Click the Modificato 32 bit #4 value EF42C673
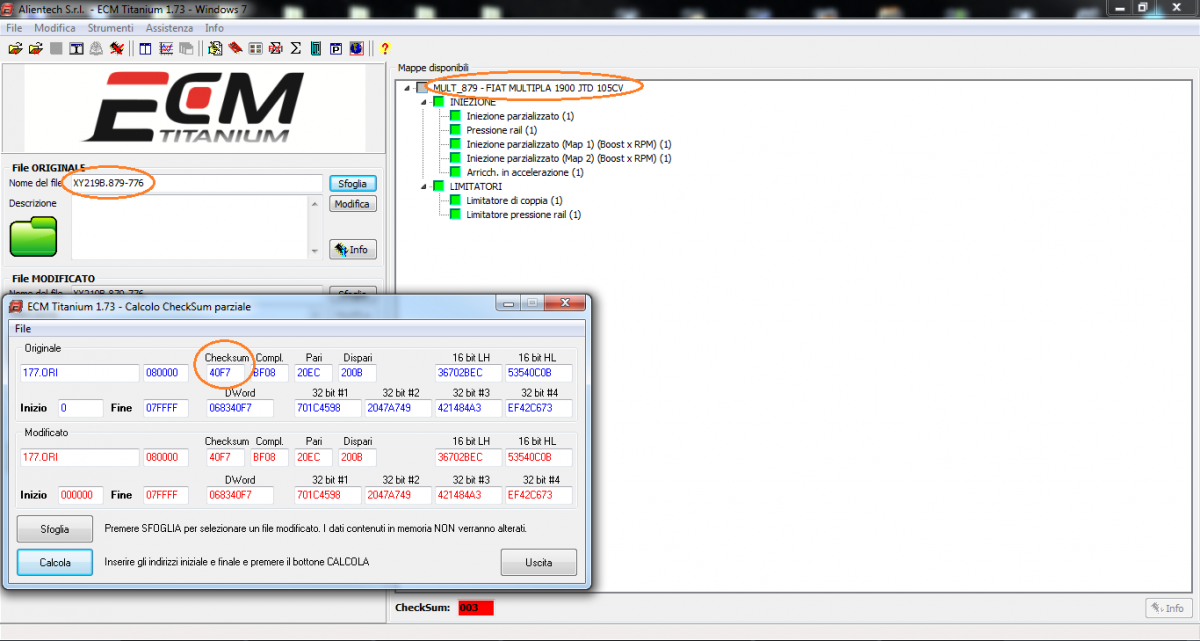The image size is (1200, 641). pos(539,495)
